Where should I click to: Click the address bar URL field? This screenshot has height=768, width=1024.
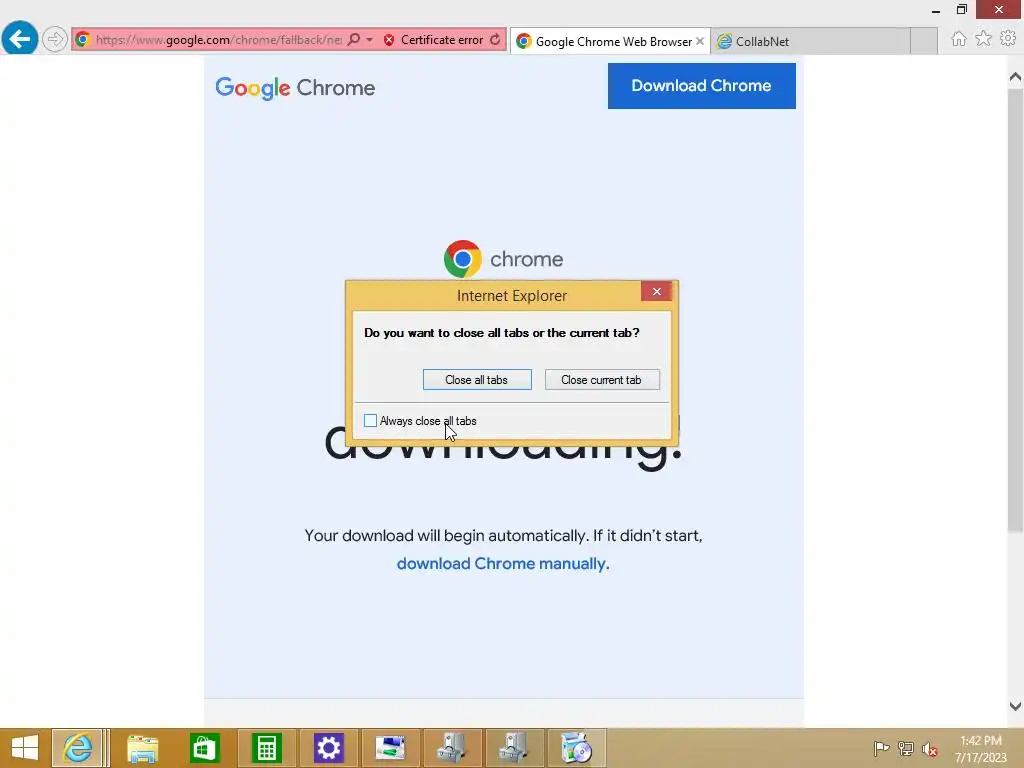[218, 40]
